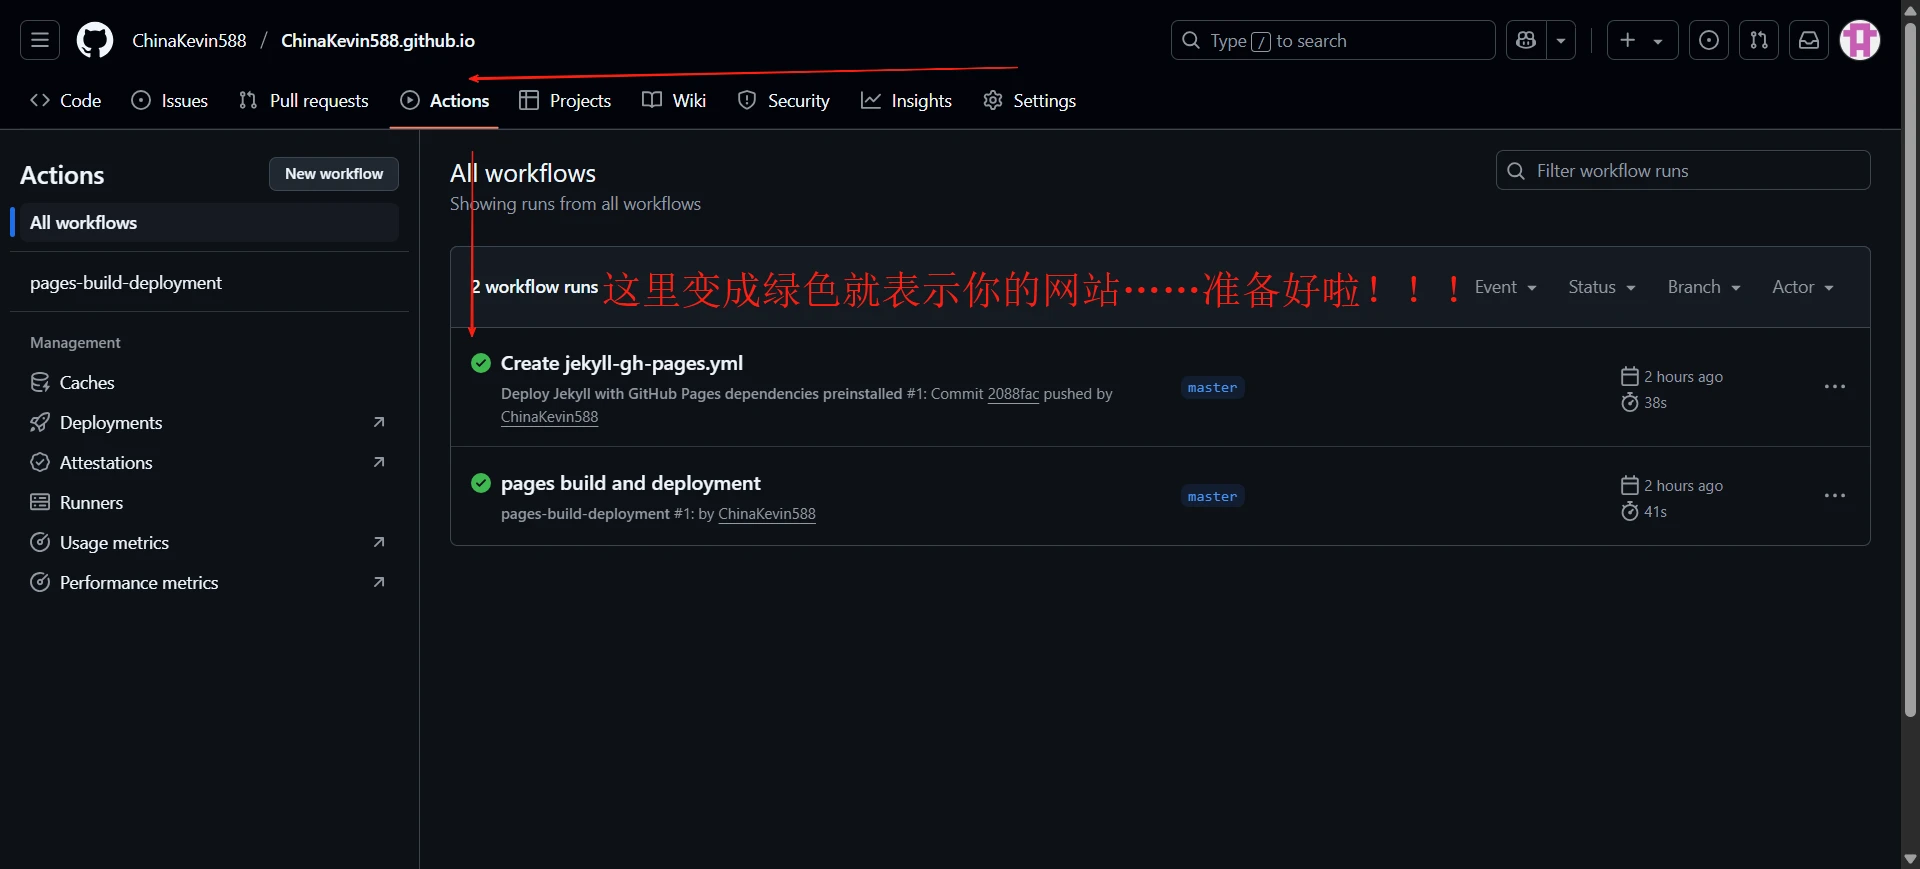Screen dimensions: 1920x869
Task: Open the hamburger navigation menu
Action: pos(40,40)
